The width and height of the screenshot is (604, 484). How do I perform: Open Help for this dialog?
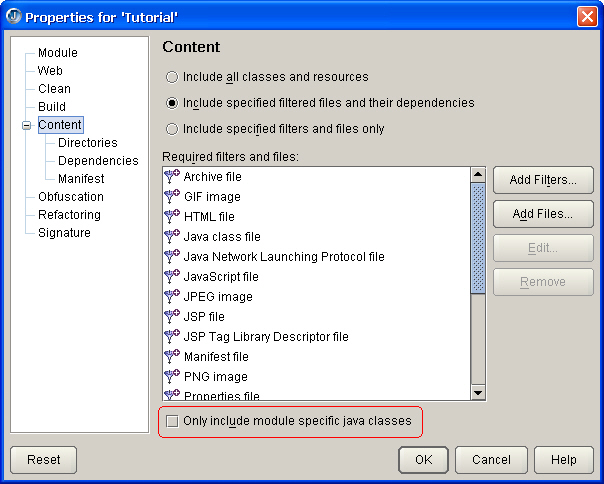tap(564, 460)
